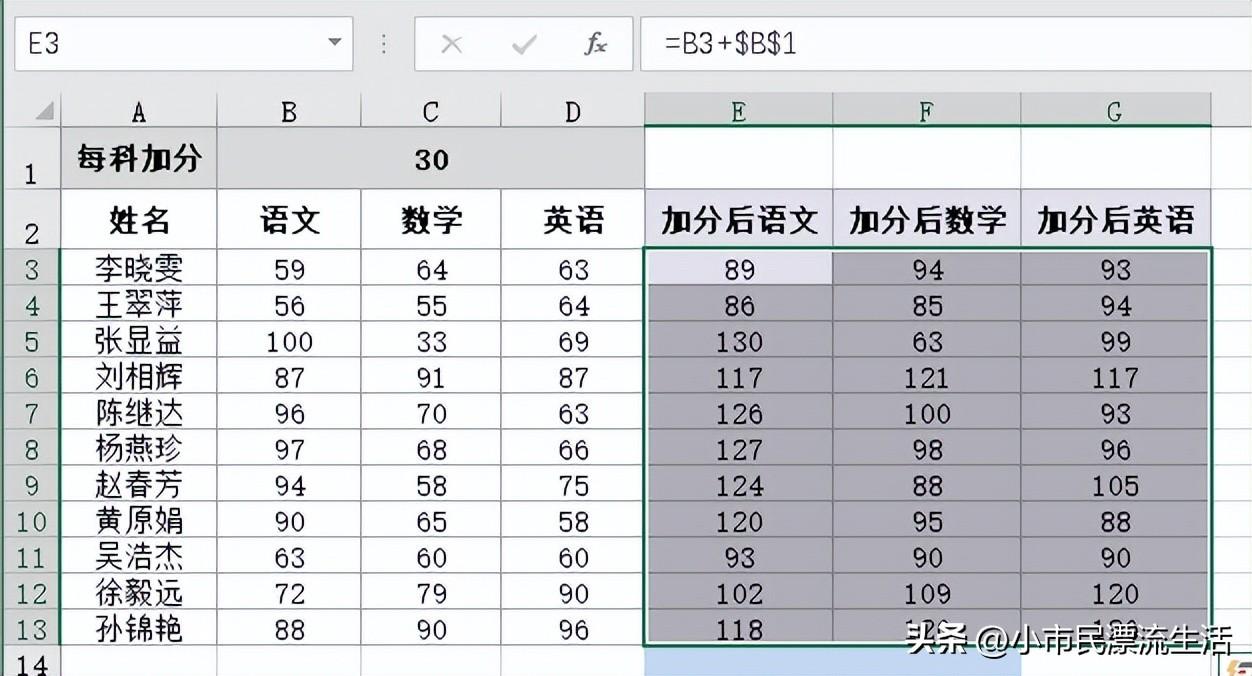Click 张显益's 语文 score 100
Viewport: 1252px width, 676px height.
point(289,341)
